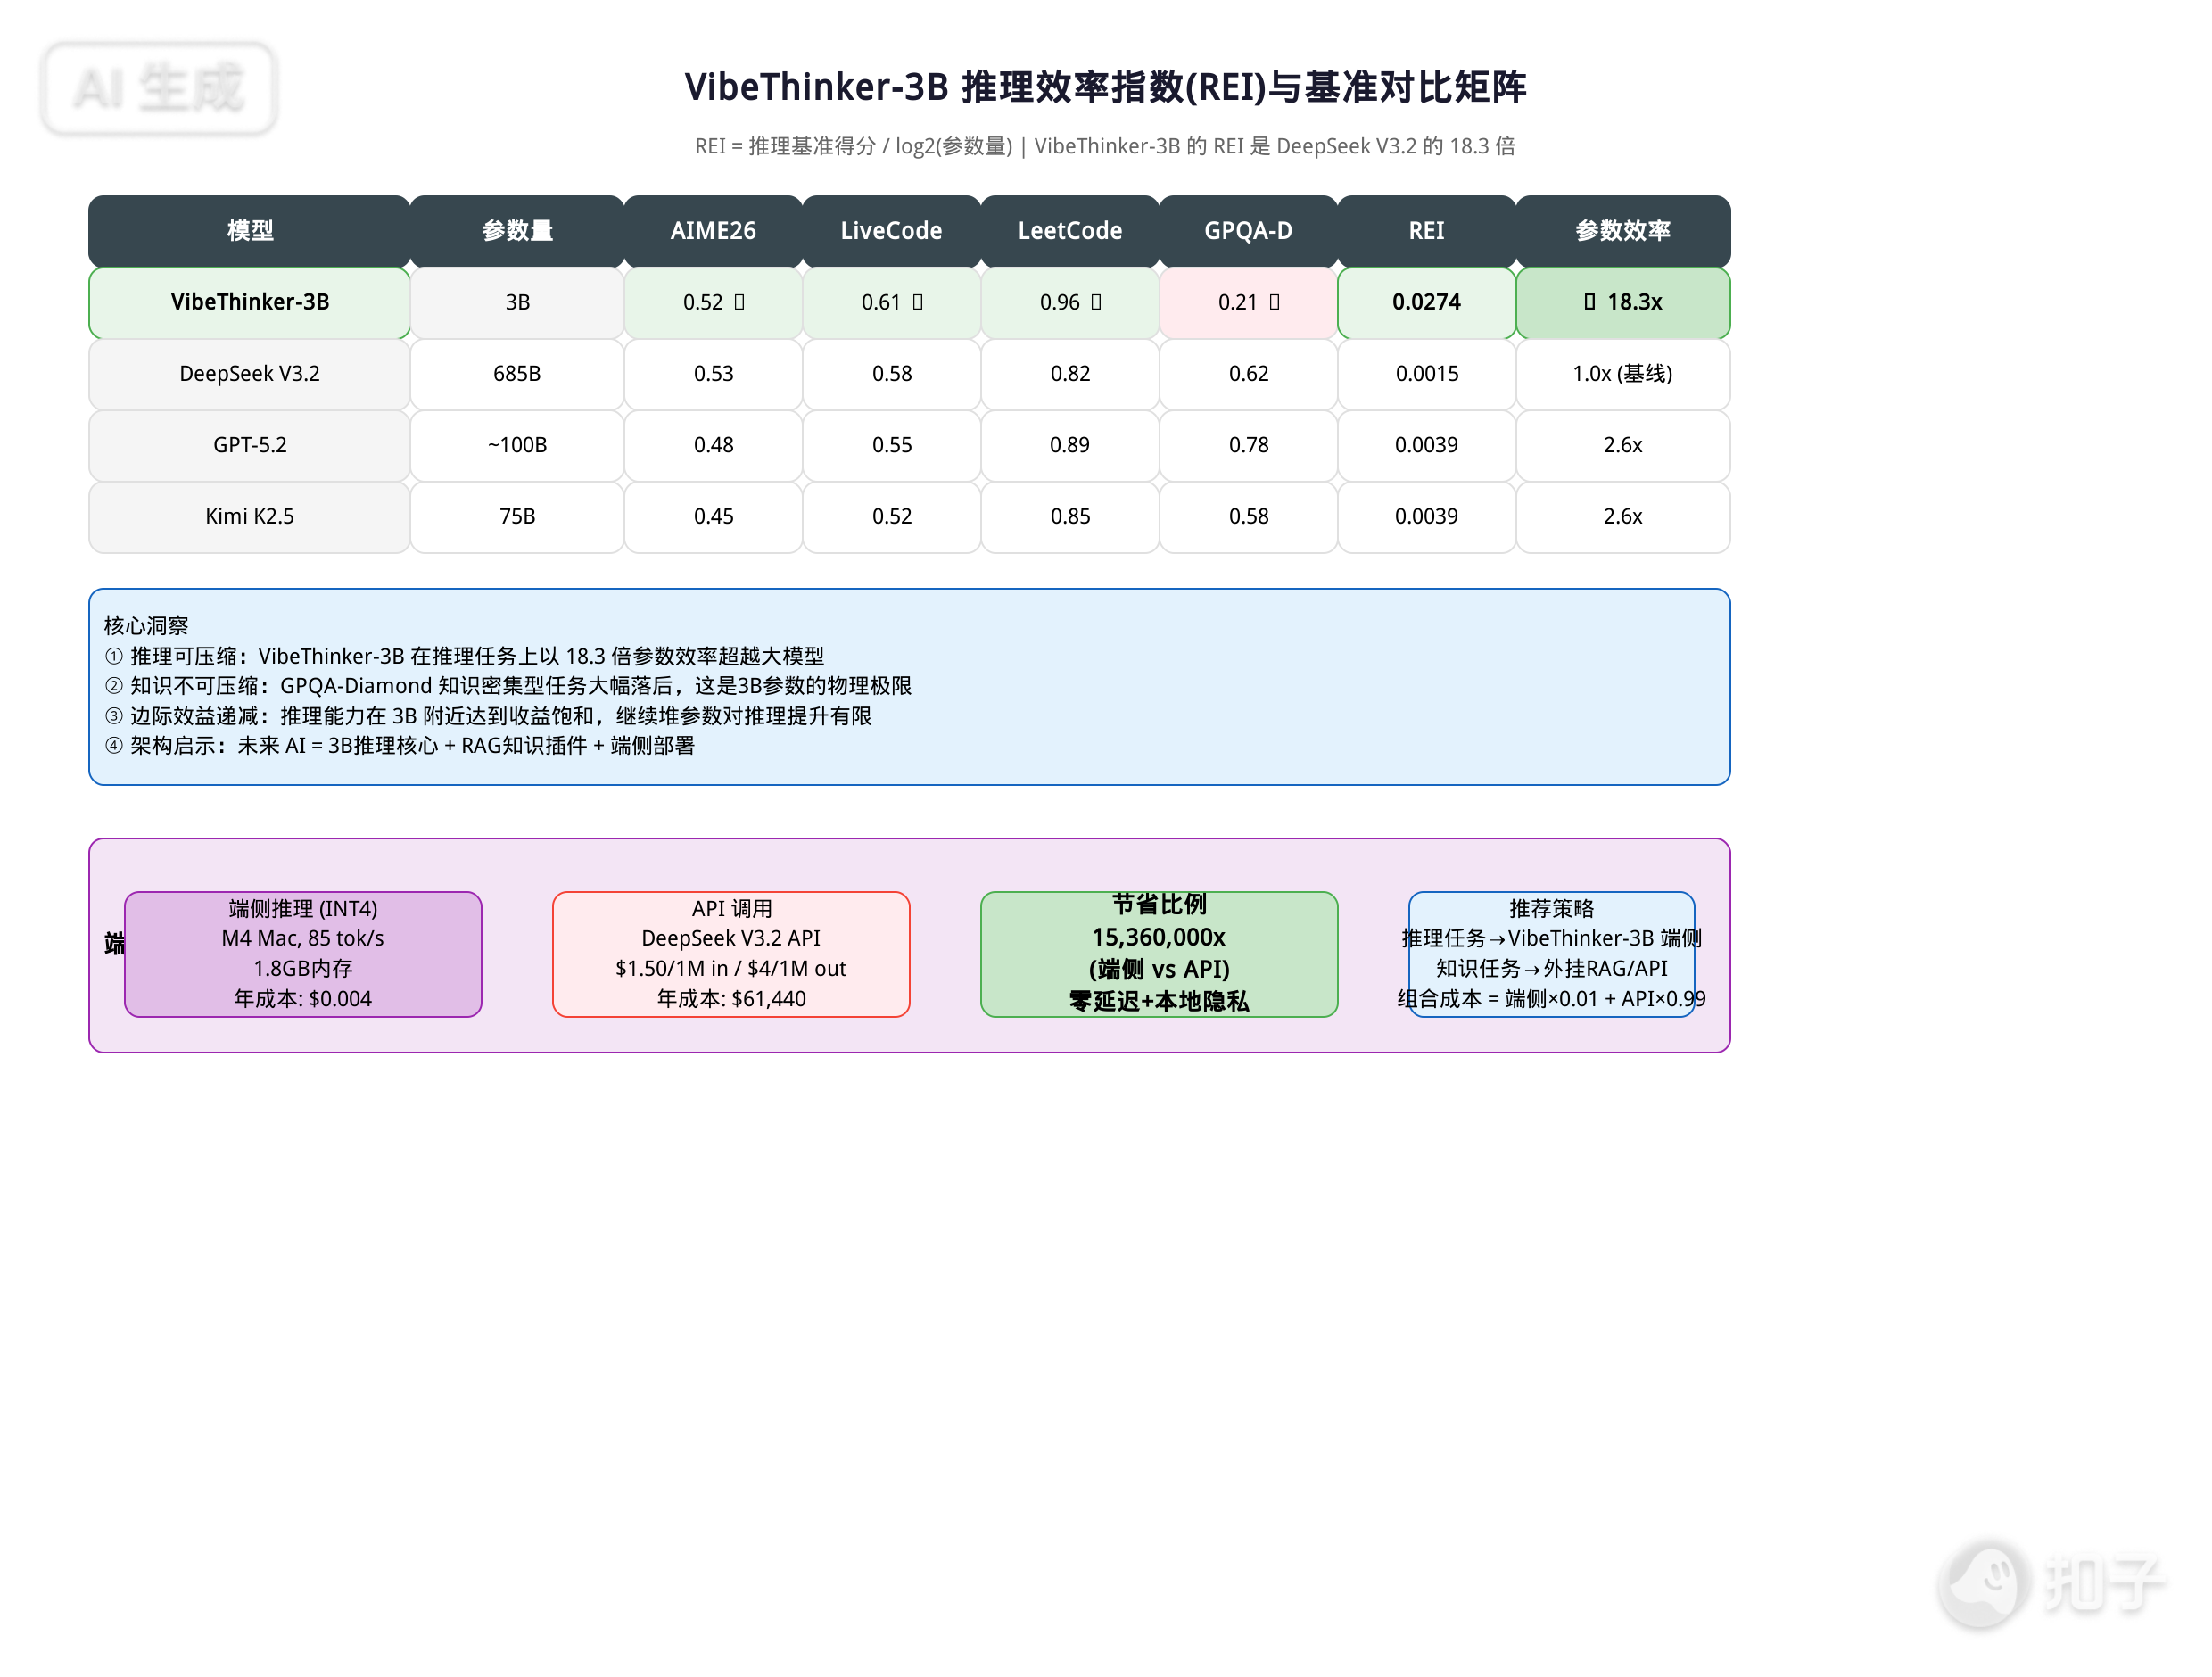Viewport: 2212px width, 1677px height.
Task: Click the '~100B' parameter count cell
Action: click(517, 445)
